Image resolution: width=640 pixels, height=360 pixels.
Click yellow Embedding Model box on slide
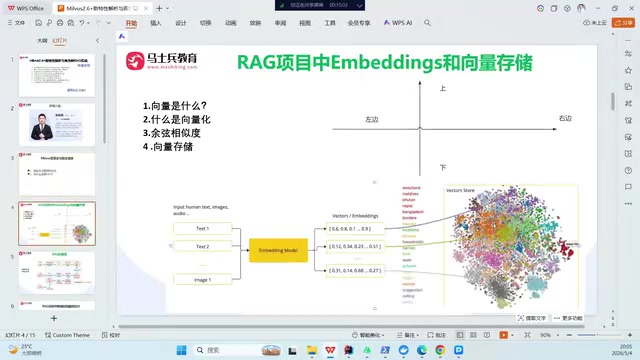point(278,250)
